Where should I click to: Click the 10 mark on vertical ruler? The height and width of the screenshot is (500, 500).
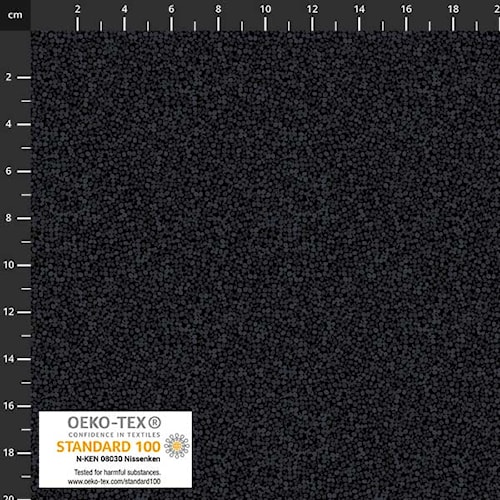tap(9, 265)
